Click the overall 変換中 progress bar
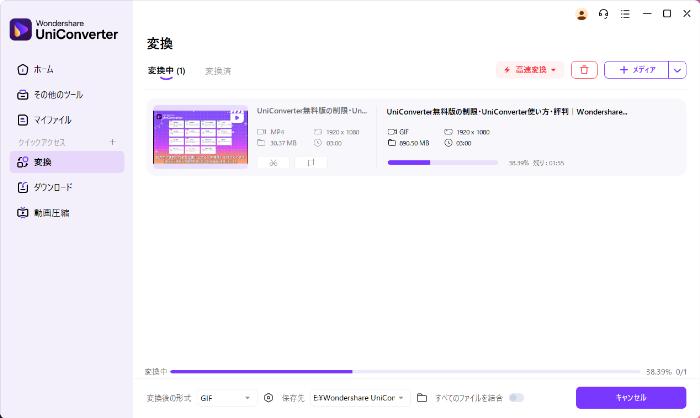Screen dimensions: 700x418 pyautogui.click(x=405, y=372)
